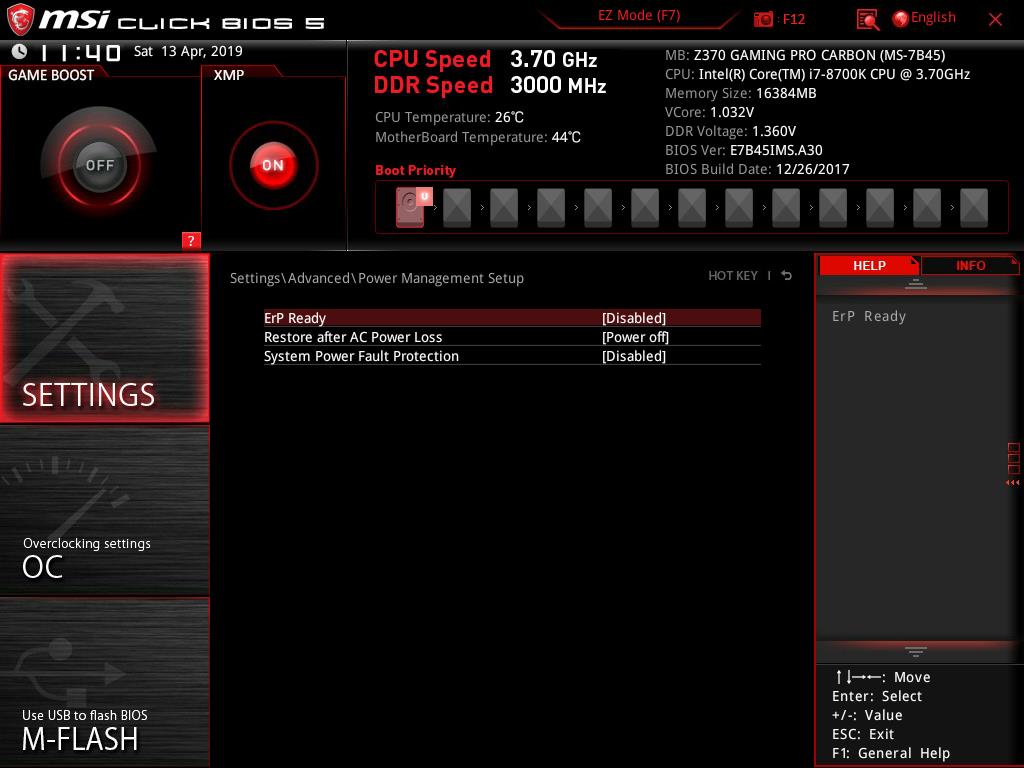Viewport: 1024px width, 768px height.
Task: Open the Game Boost question mark help
Action: (191, 240)
